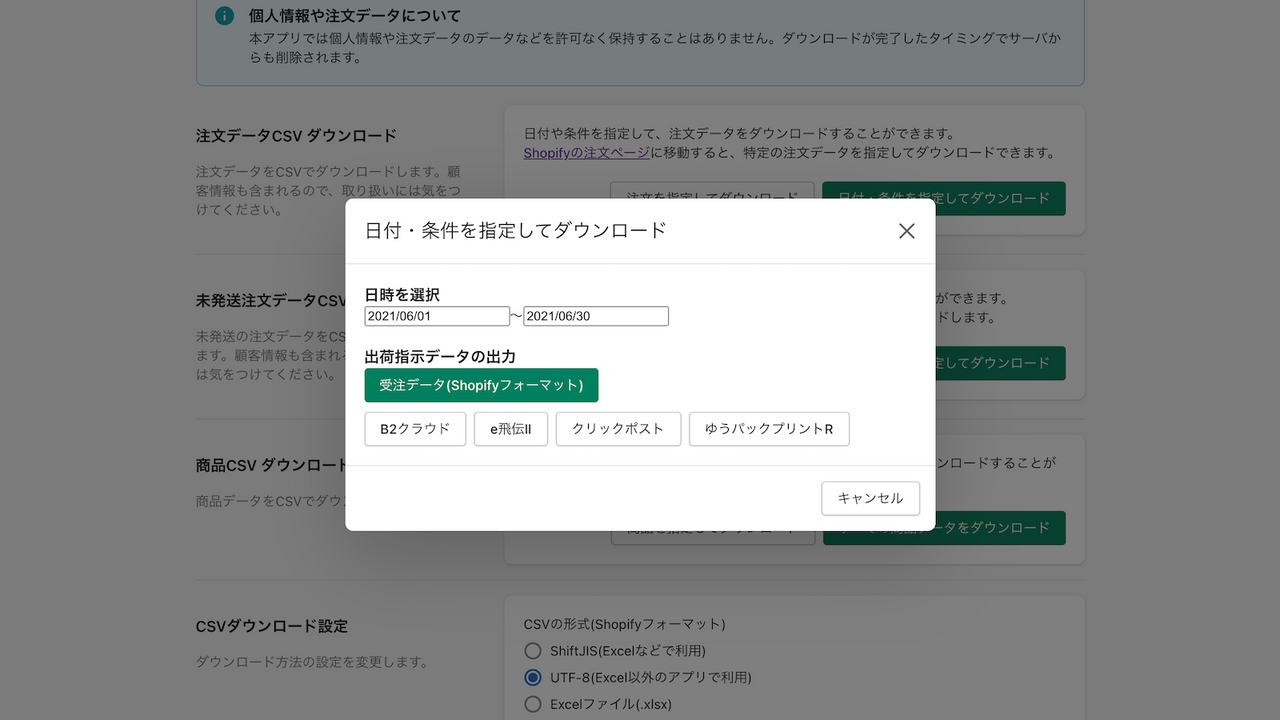Click the start date field 2021/06/01
The height and width of the screenshot is (720, 1280).
(x=437, y=316)
